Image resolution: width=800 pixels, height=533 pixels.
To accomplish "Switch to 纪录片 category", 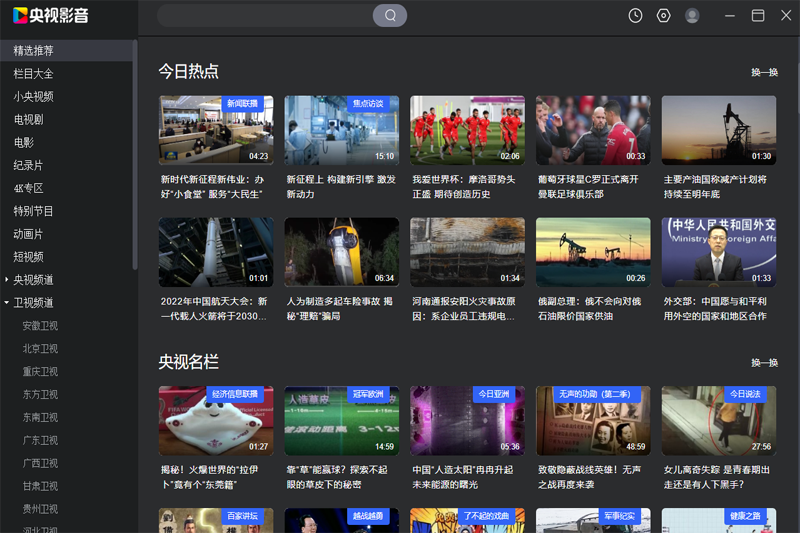I will [28, 165].
